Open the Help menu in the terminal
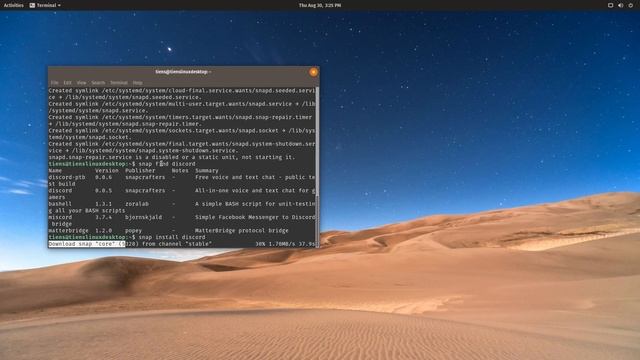This screenshot has height=360, width=640. pos(138,82)
